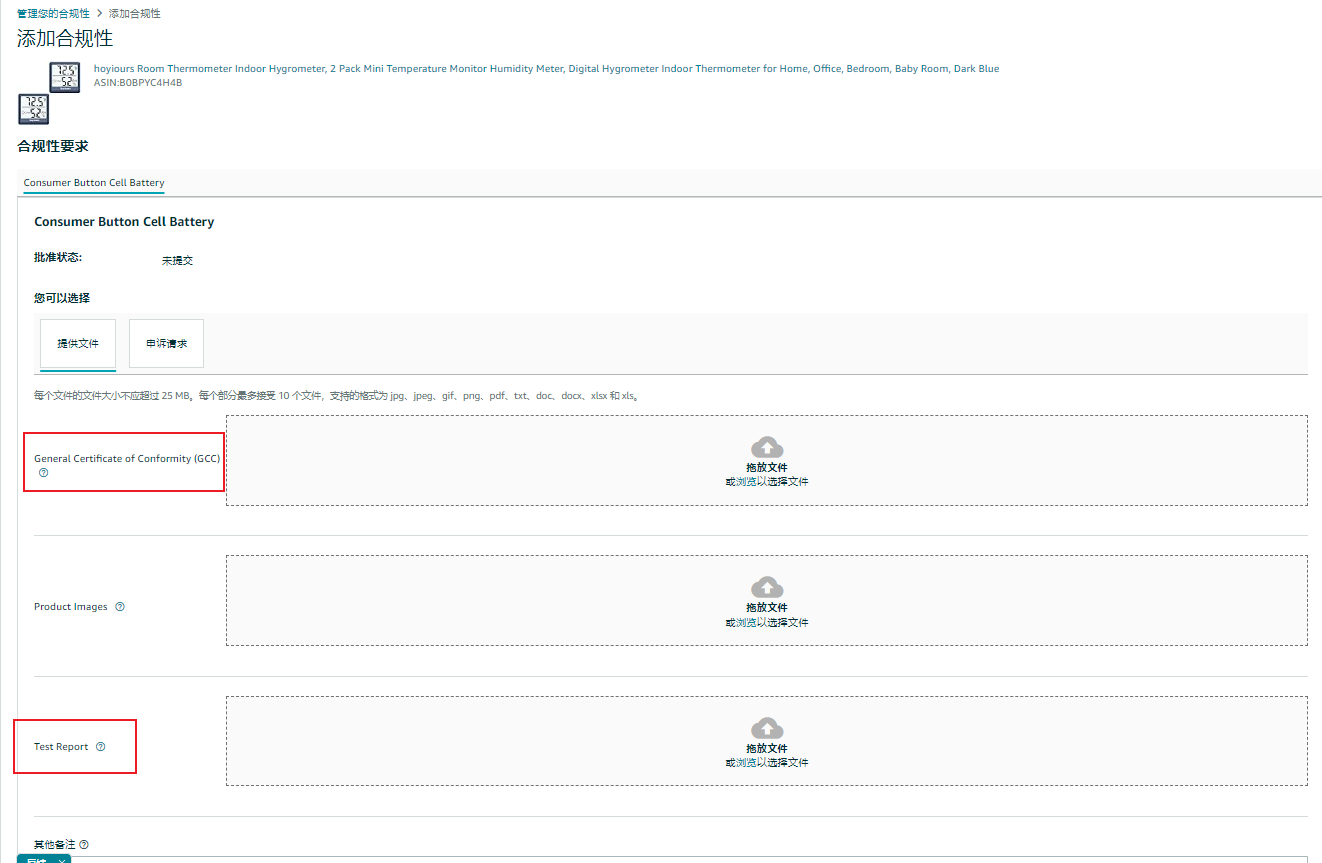The height and width of the screenshot is (863, 1322).
Task: Click the 浏览 link in the Product Images upload area
Action: [745, 622]
